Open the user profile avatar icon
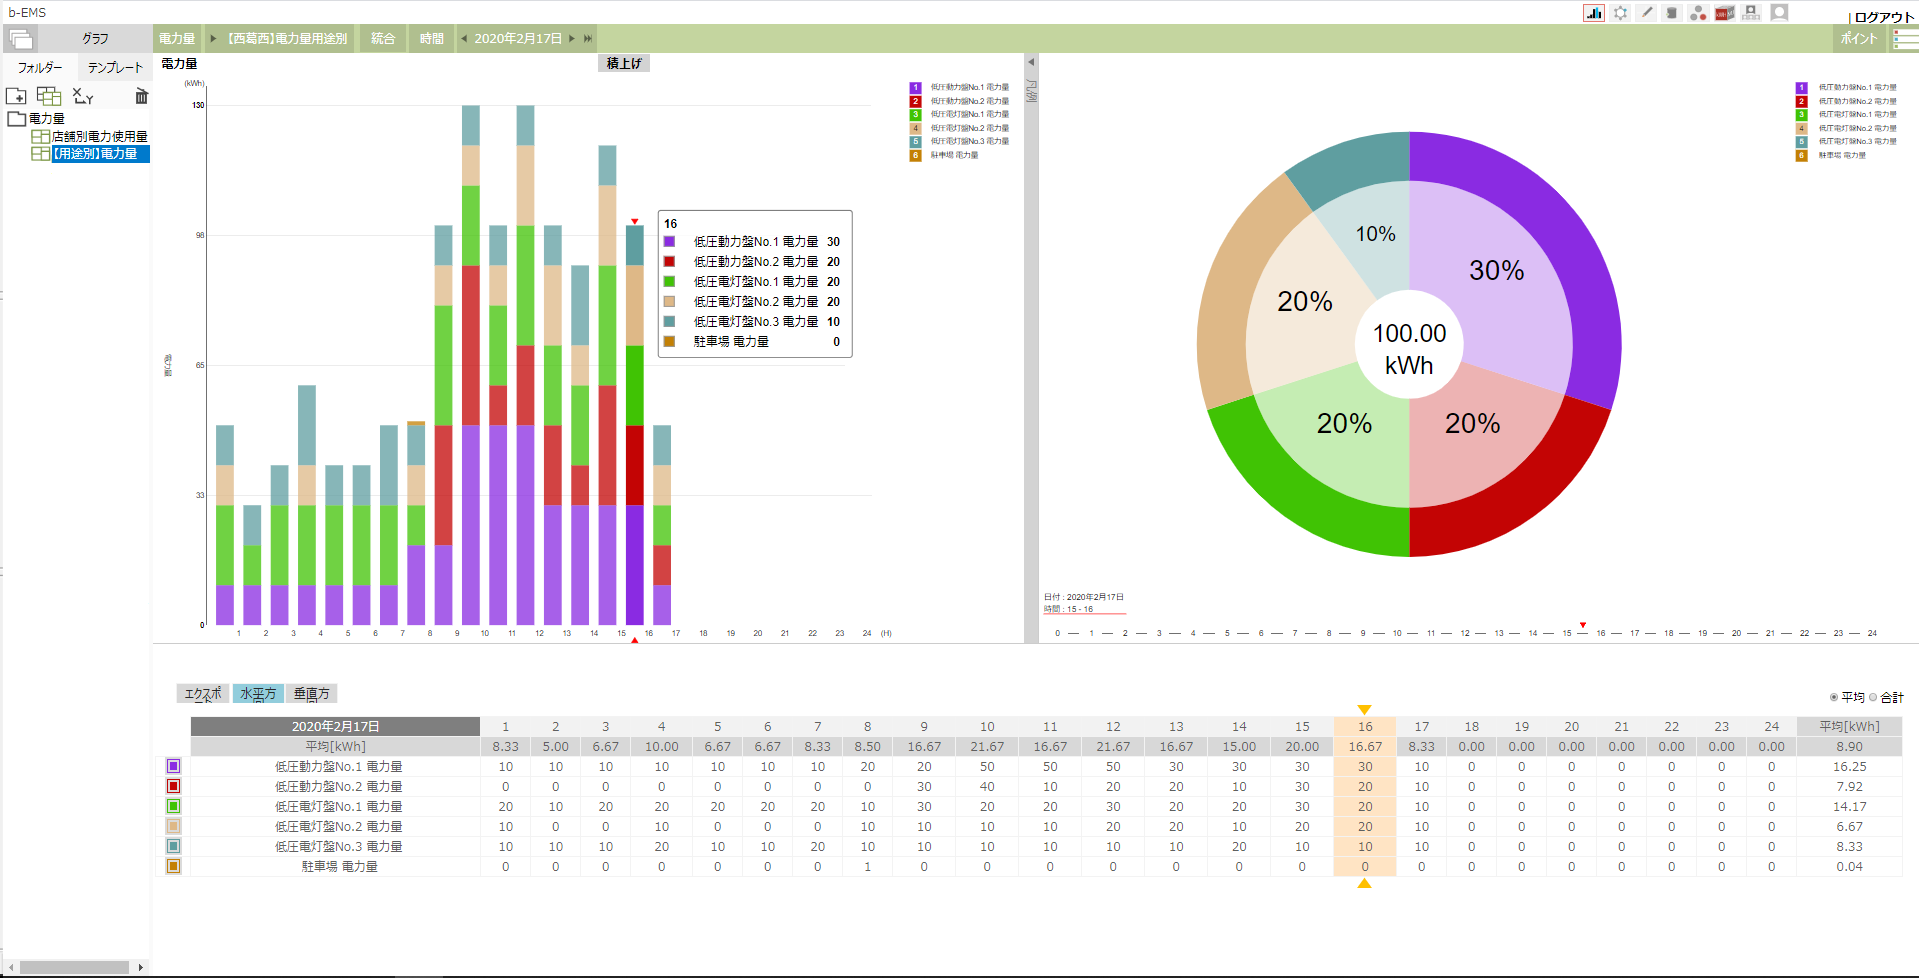 click(1779, 13)
